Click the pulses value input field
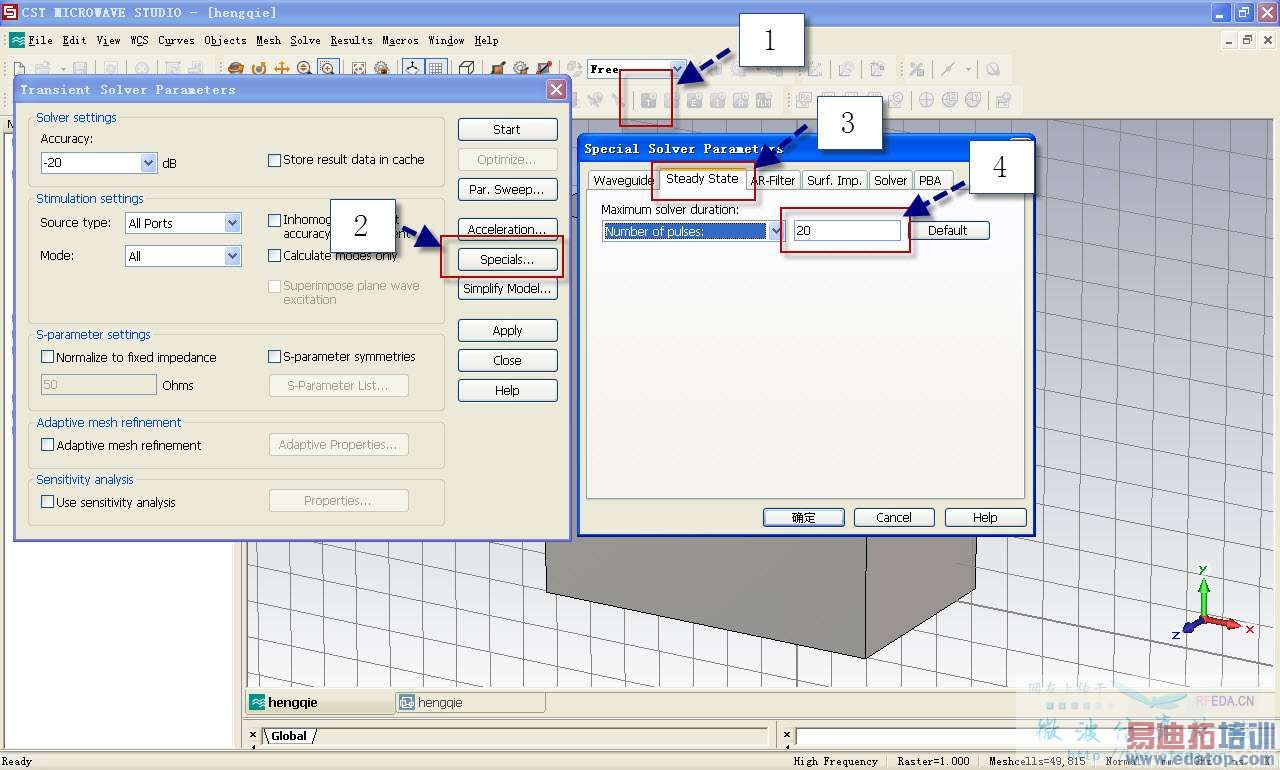The image size is (1280, 770). 846,231
